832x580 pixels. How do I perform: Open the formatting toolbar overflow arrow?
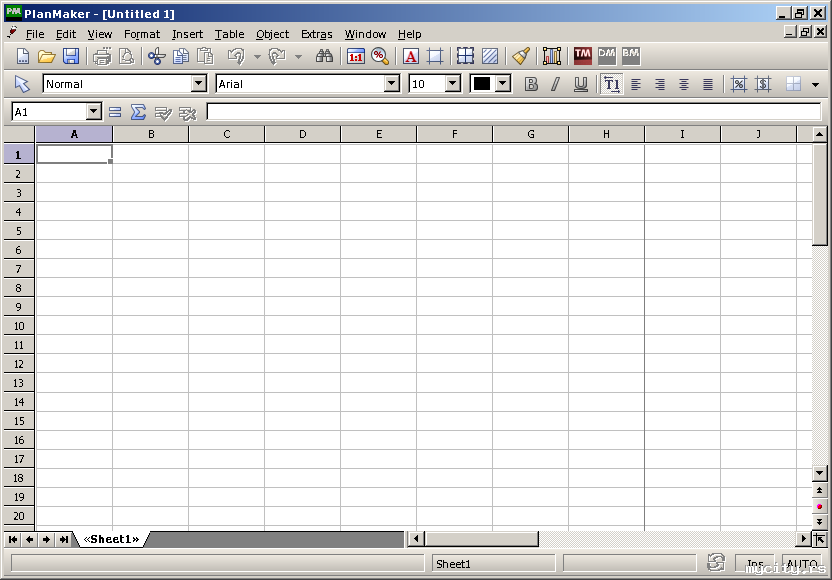(816, 84)
